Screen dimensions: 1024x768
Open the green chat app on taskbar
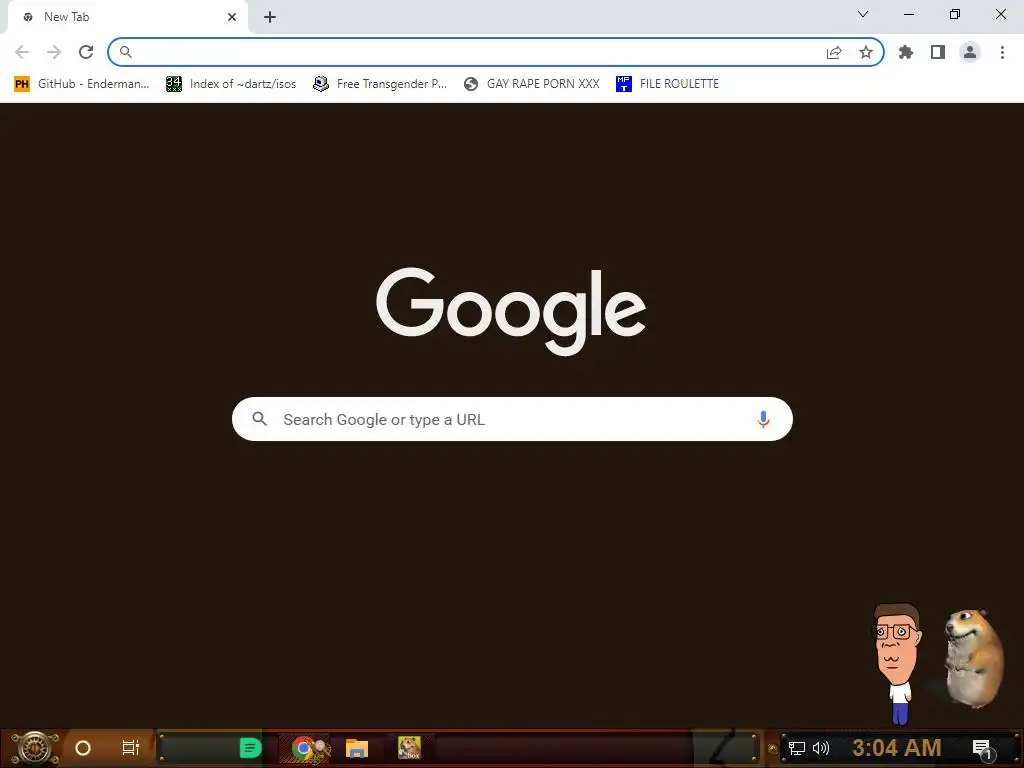pos(250,748)
